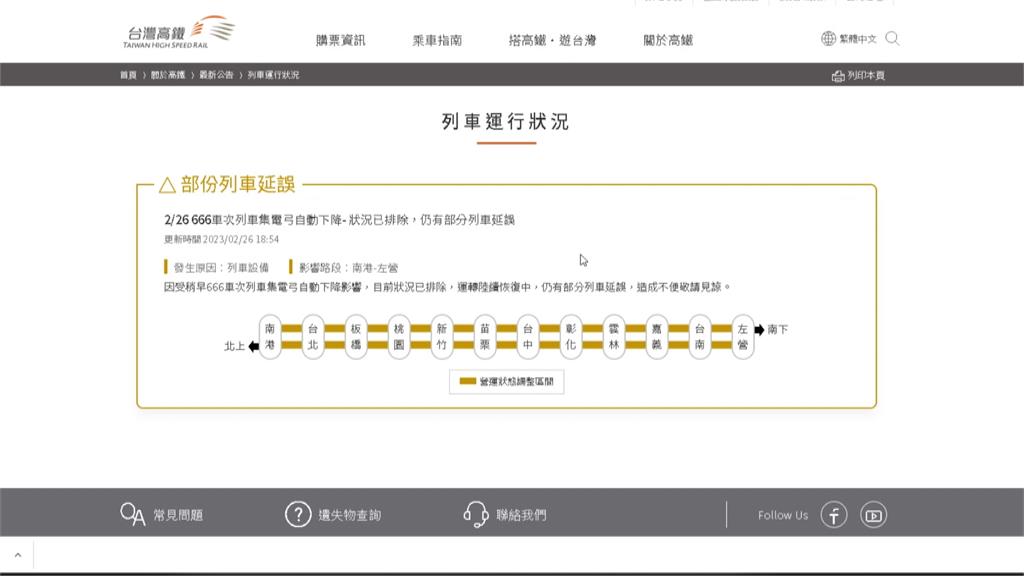Screen dimensions: 1024x576
Task: Click the 2/26 666車次 announcement title
Action: click(339, 220)
